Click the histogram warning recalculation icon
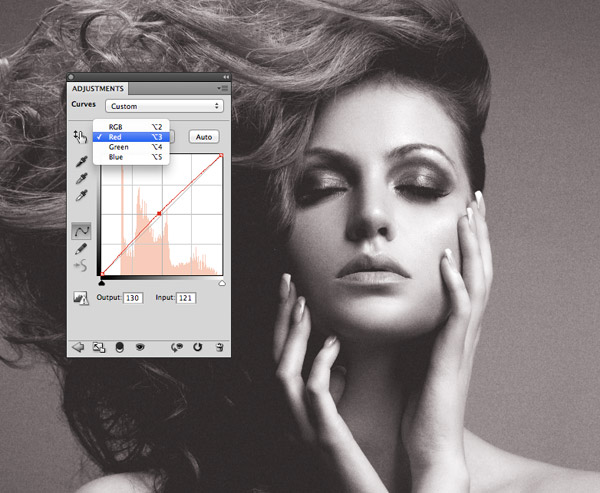 (81, 298)
